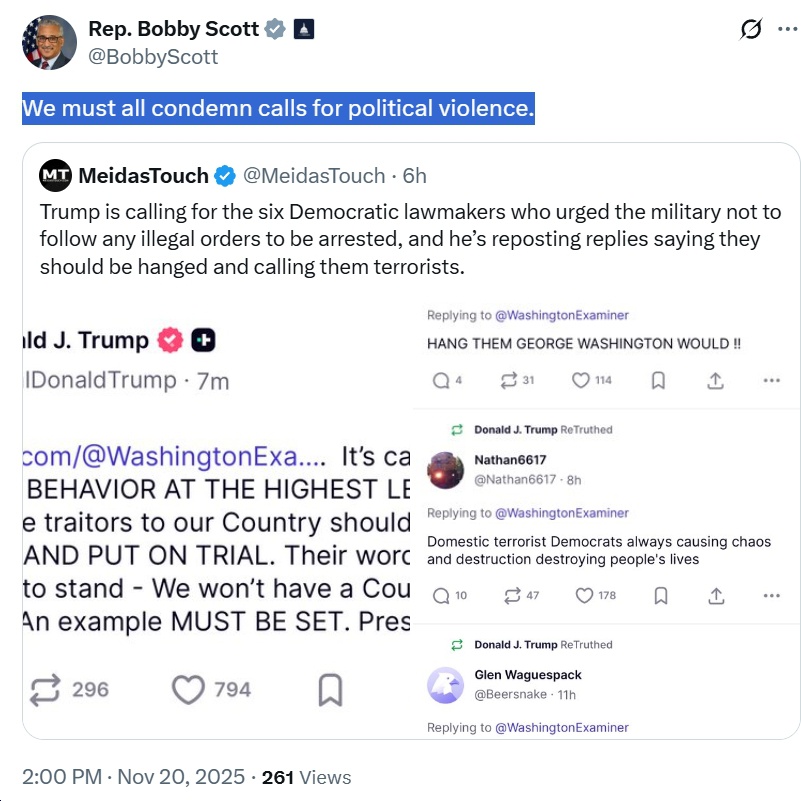The image size is (801, 801).
Task: Click the verified badge beside Rep. Bobby Scott
Action: tap(275, 30)
